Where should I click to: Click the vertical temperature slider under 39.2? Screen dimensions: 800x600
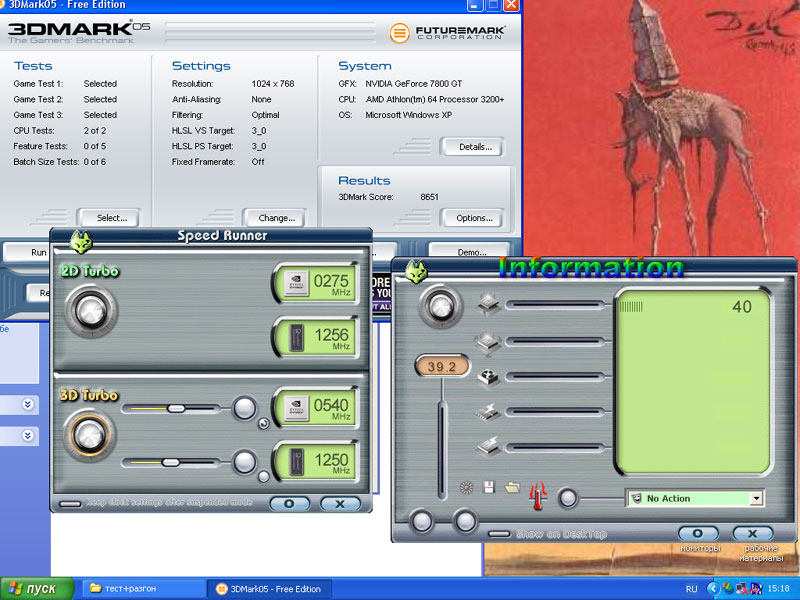[442, 449]
